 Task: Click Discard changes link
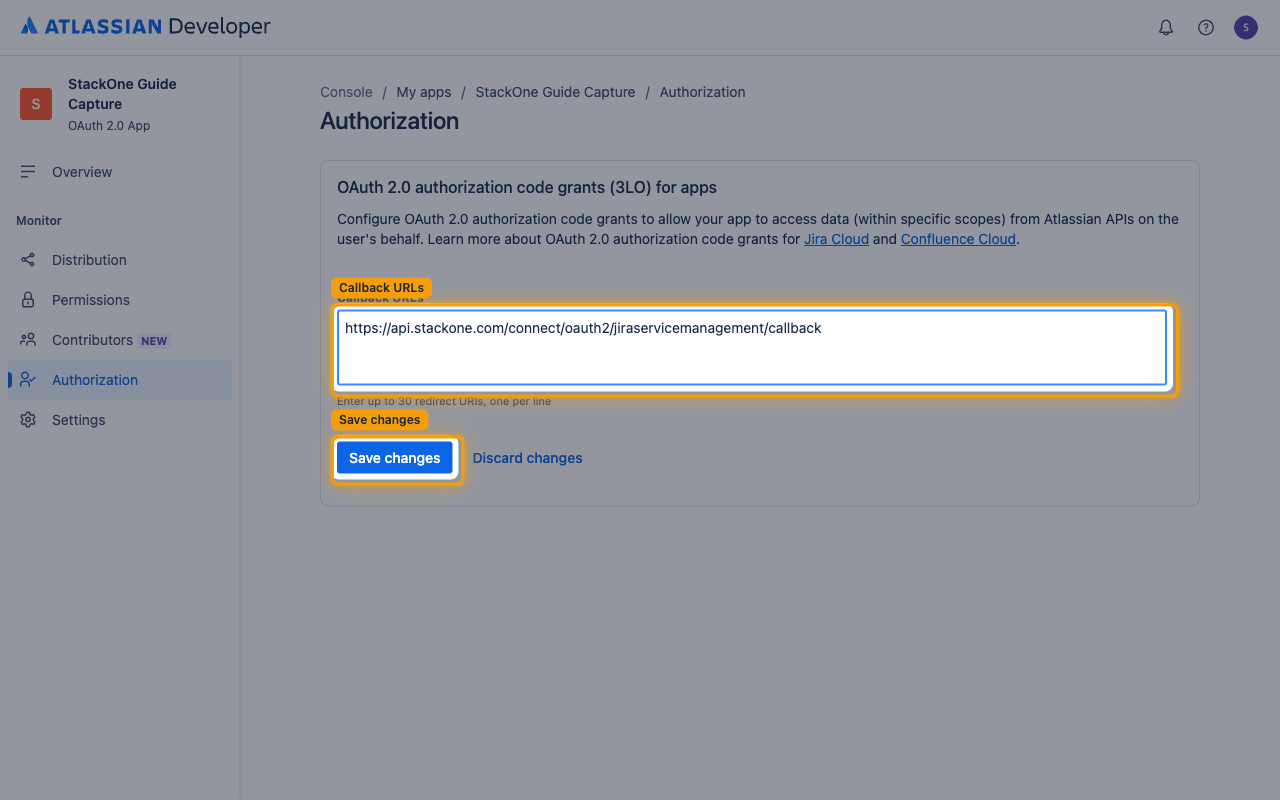[527, 458]
